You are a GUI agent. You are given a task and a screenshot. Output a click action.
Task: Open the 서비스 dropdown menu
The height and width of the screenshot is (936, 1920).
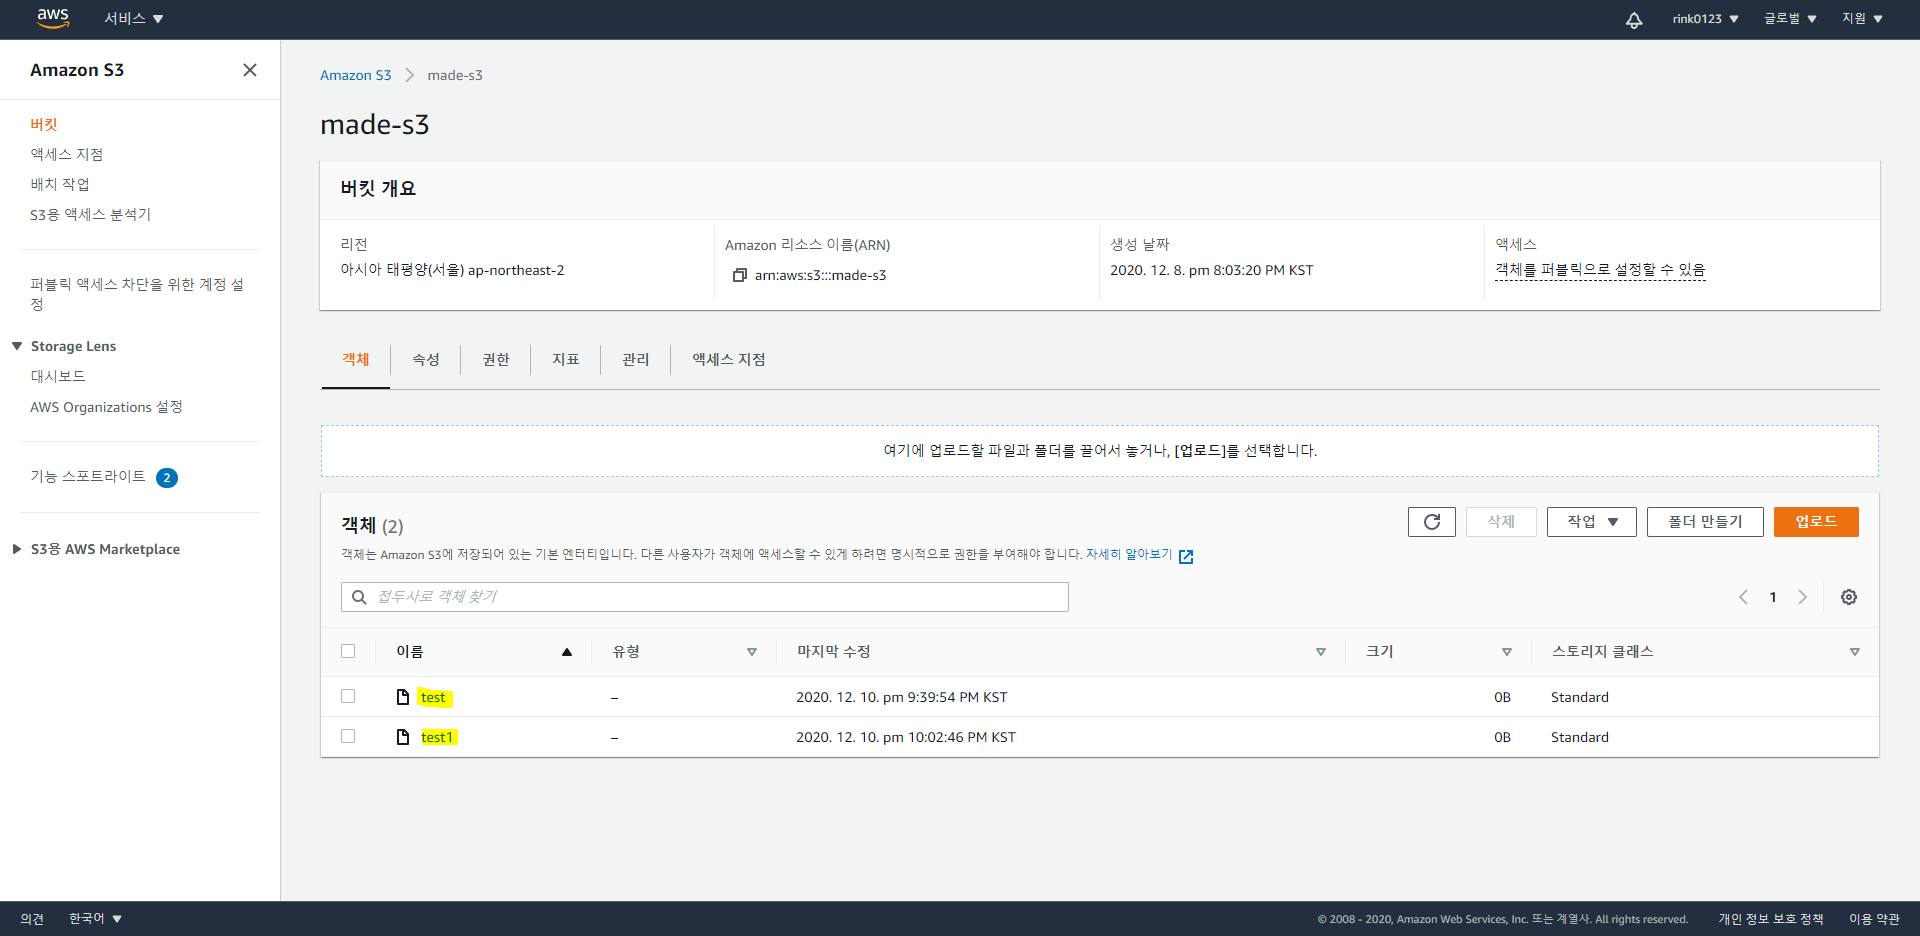point(134,19)
